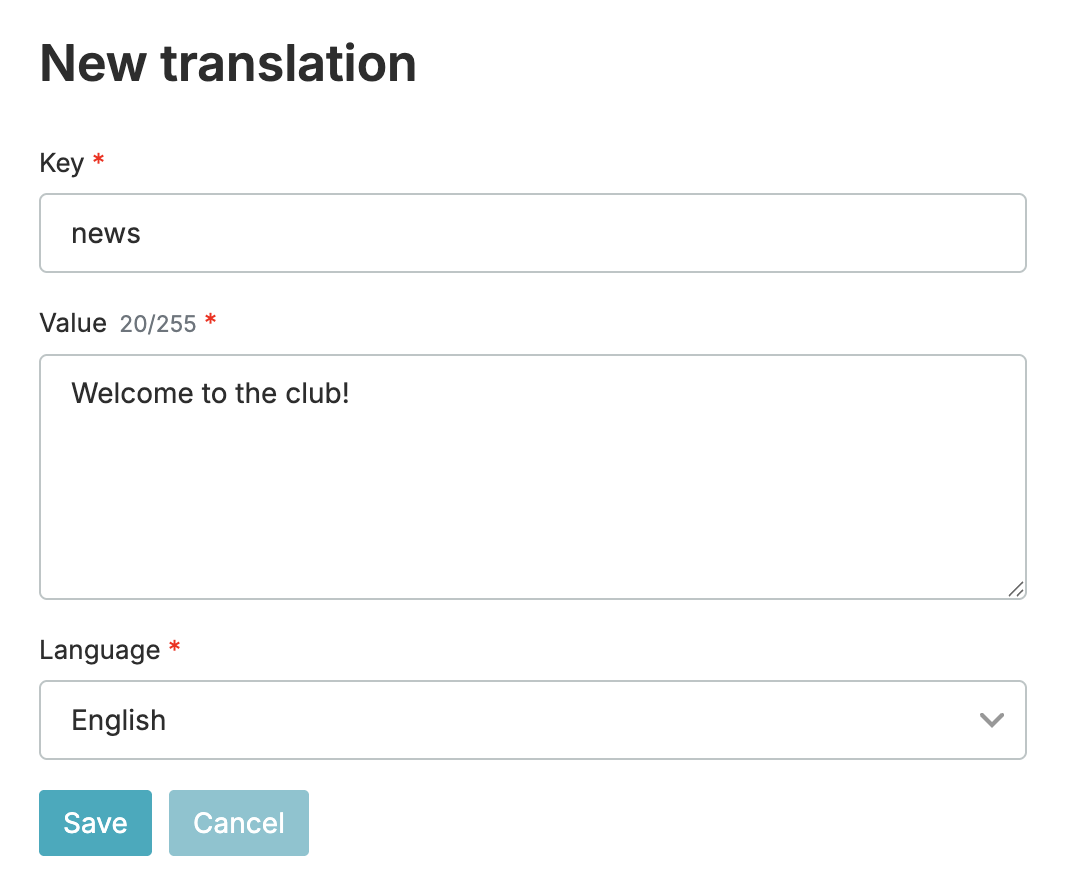Click the 20/255 character counter
Viewport: 1076px width, 894px height.
[x=157, y=324]
